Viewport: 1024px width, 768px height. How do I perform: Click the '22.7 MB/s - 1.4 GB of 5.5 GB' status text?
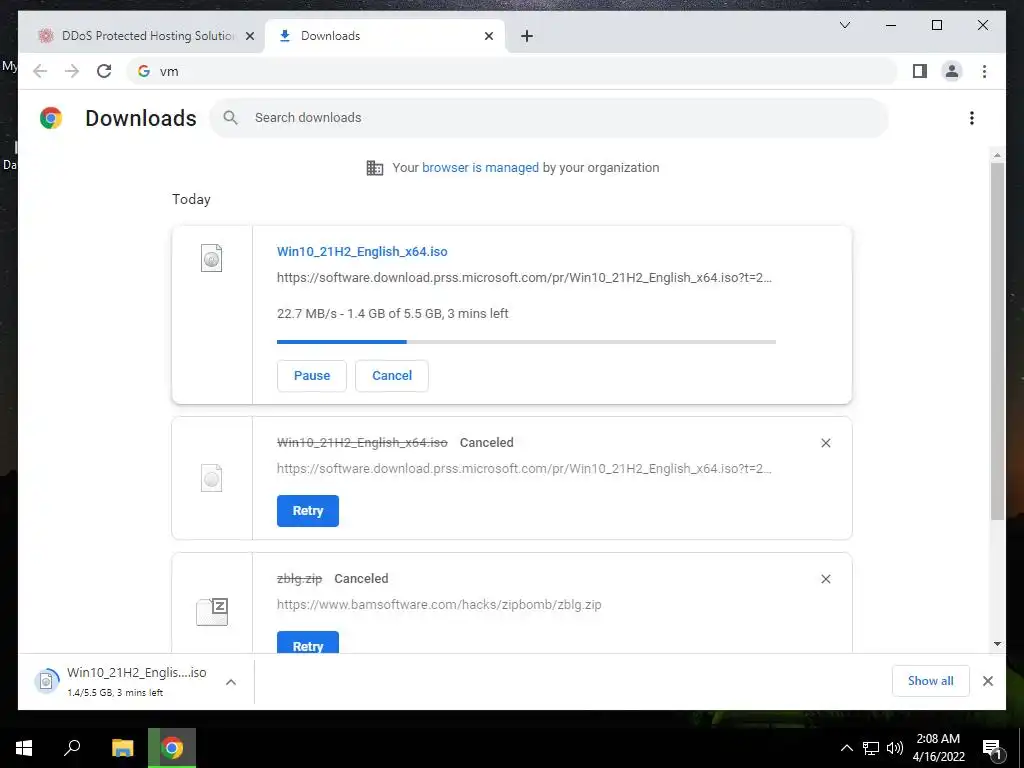tap(392, 313)
